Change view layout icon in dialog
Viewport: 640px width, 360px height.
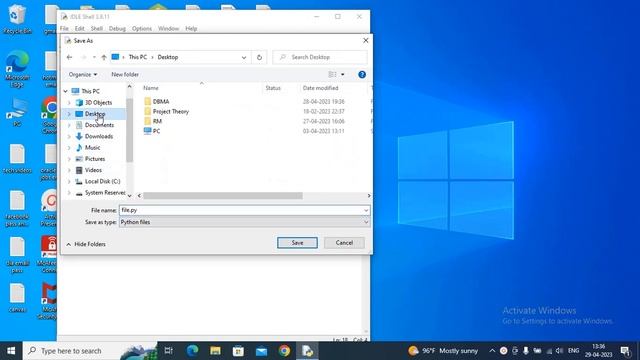[333, 75]
